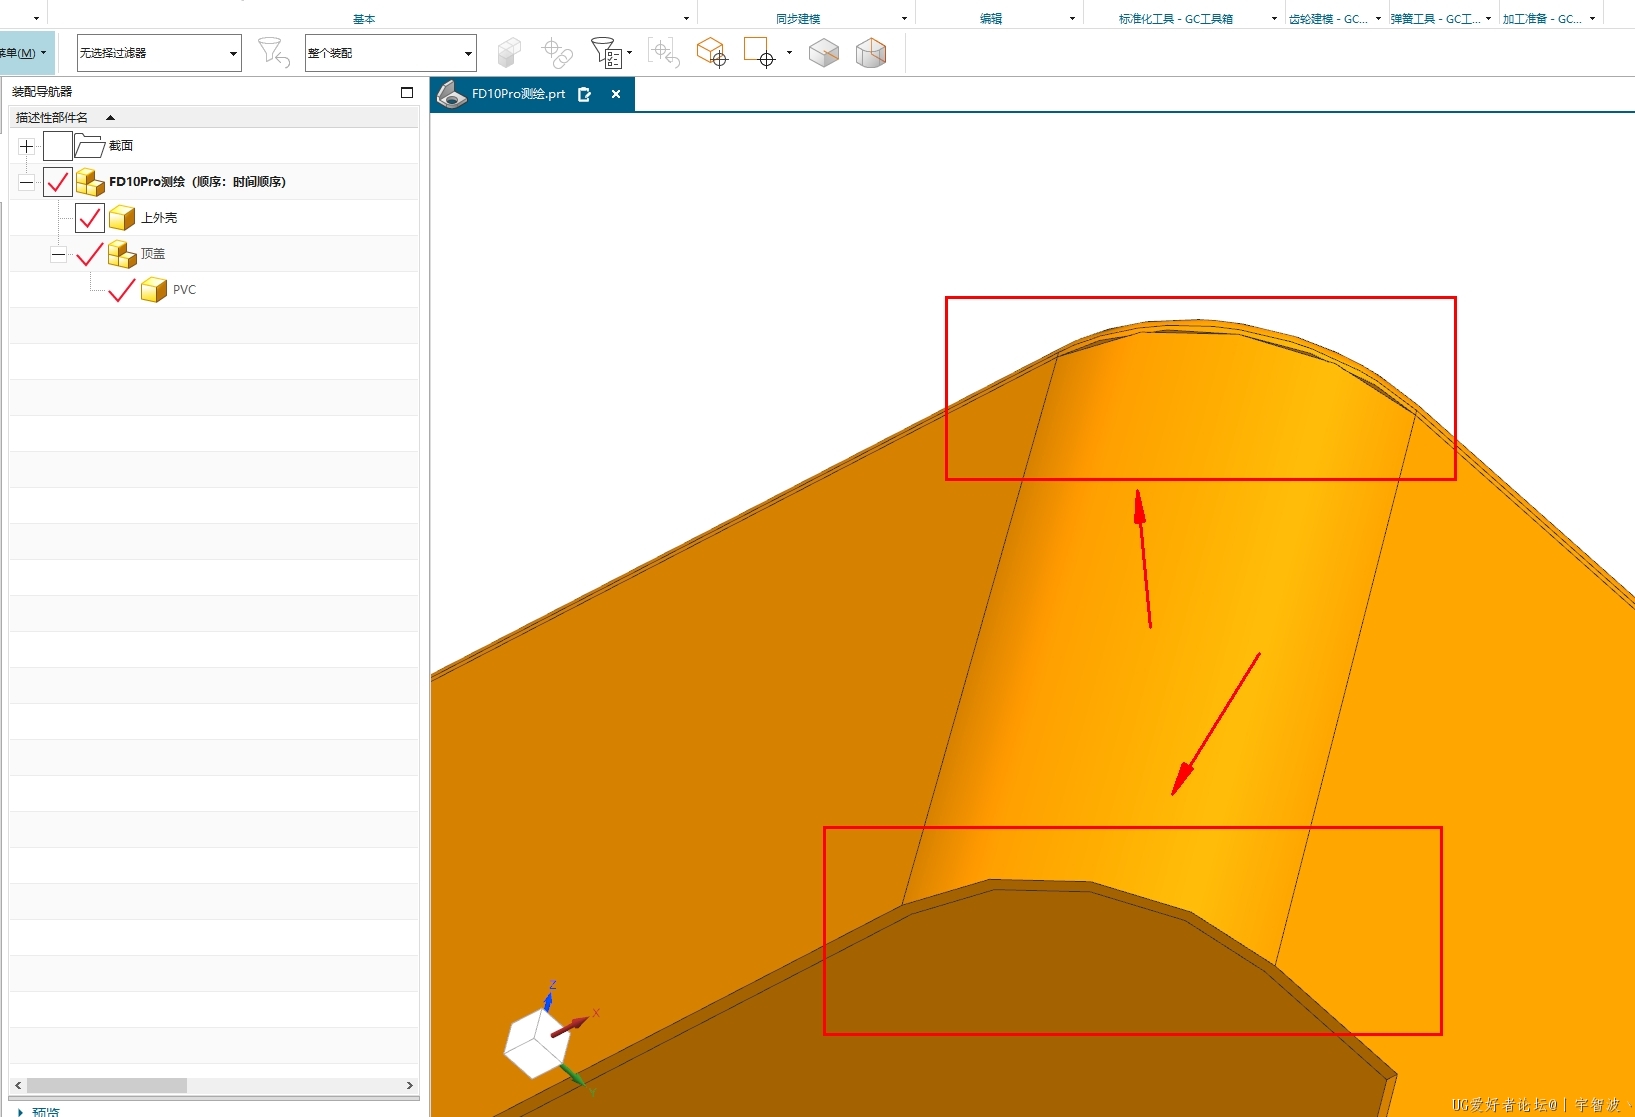Toggle the FD10Pro测绘 assembly checkbox
The image size is (1635, 1117).
[58, 182]
